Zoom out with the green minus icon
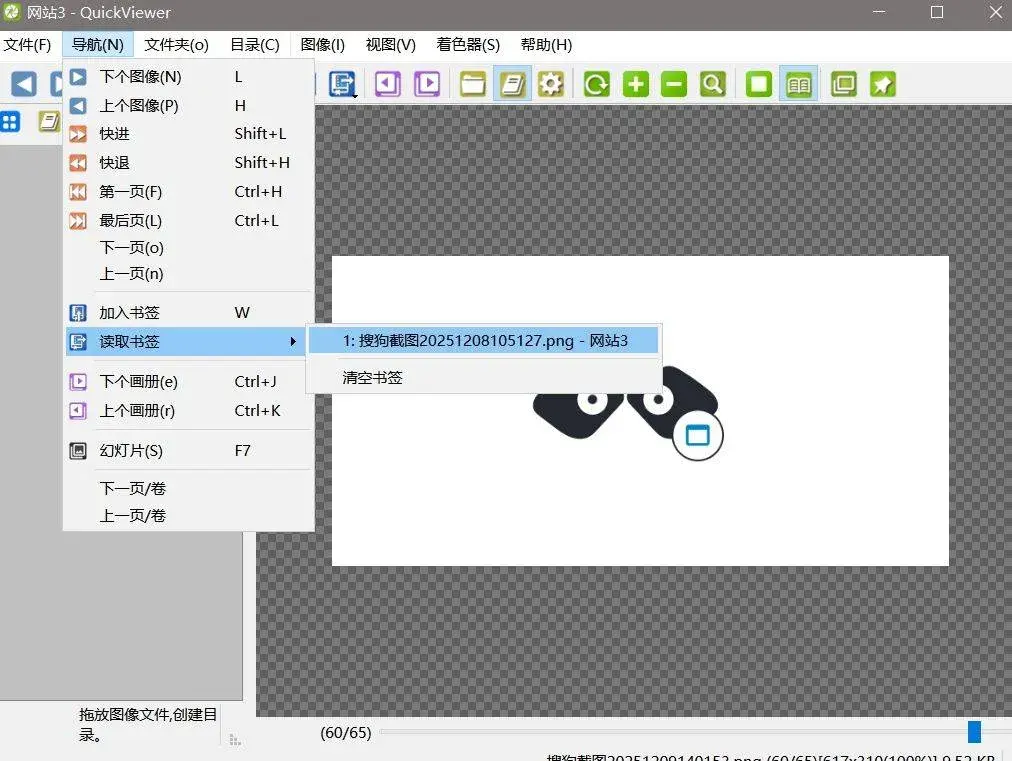Image resolution: width=1012 pixels, height=761 pixels. [x=674, y=84]
